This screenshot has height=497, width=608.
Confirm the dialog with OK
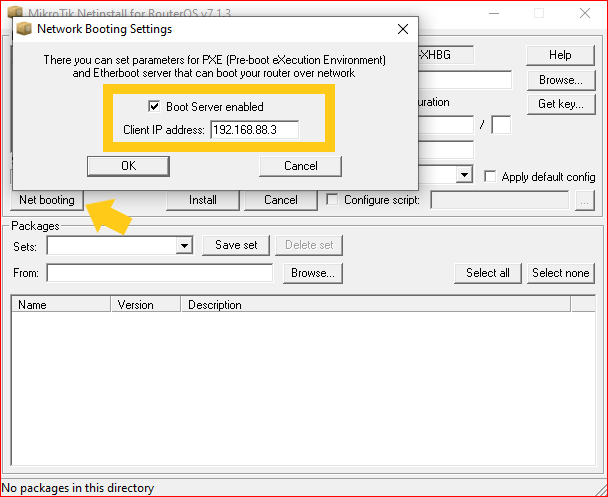tap(128, 166)
